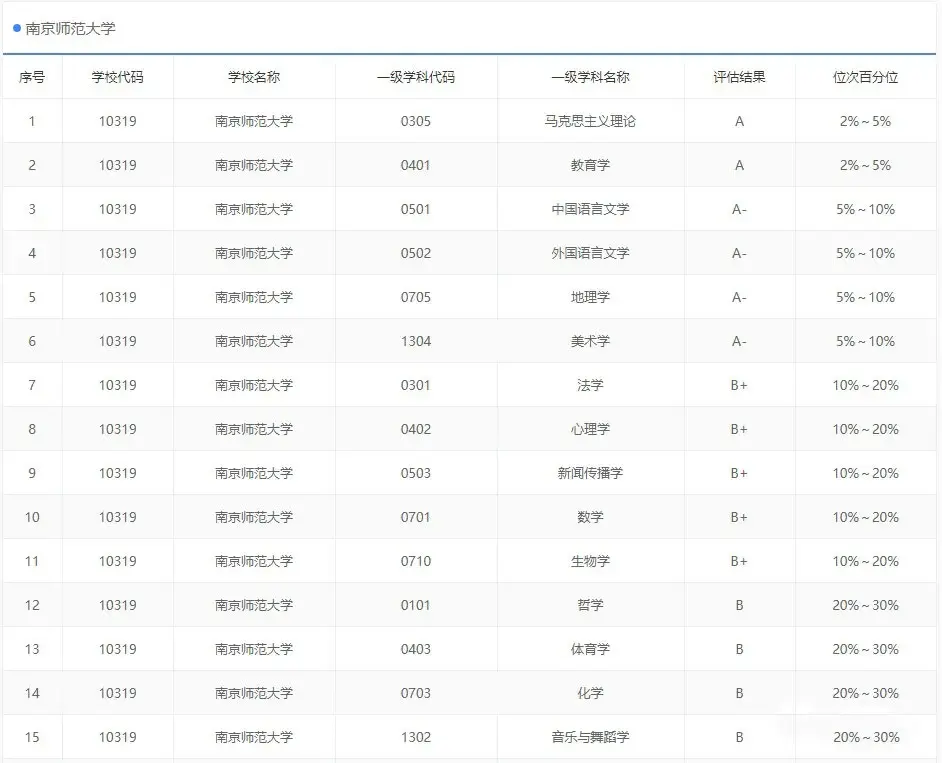Click the 新闻传播学 subject cell
Image resolution: width=942 pixels, height=763 pixels.
pos(591,473)
